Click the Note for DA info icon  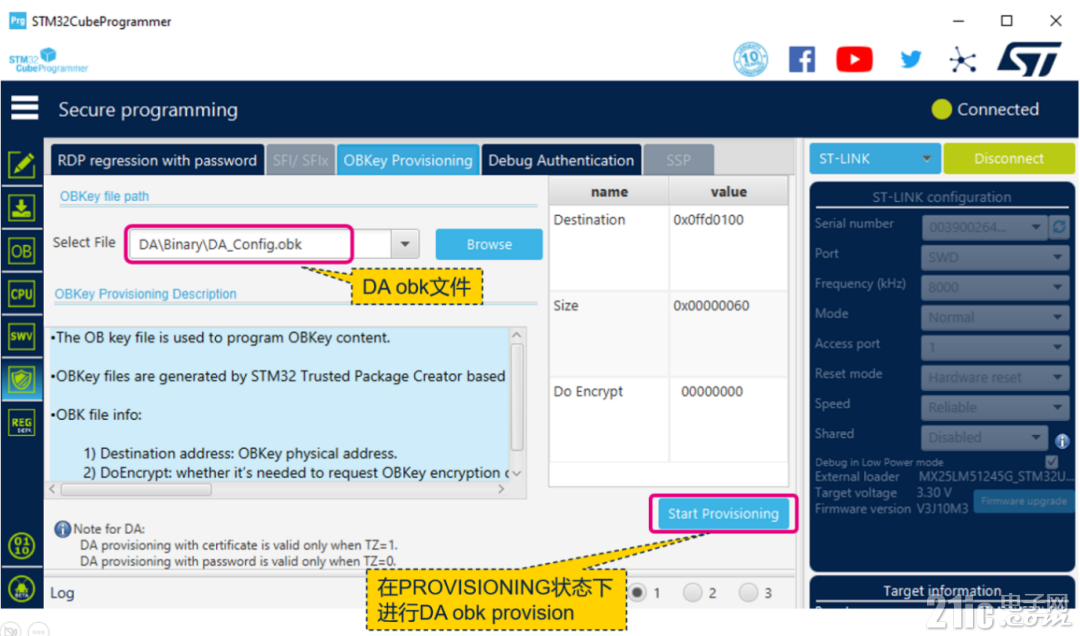click(63, 529)
